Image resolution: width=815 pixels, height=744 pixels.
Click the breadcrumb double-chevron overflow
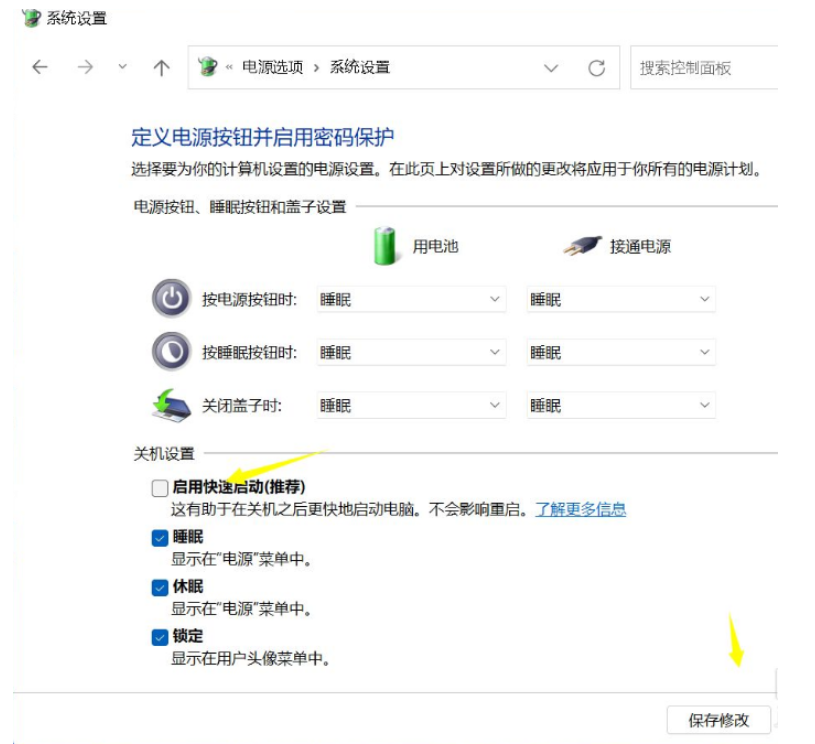pos(229,68)
